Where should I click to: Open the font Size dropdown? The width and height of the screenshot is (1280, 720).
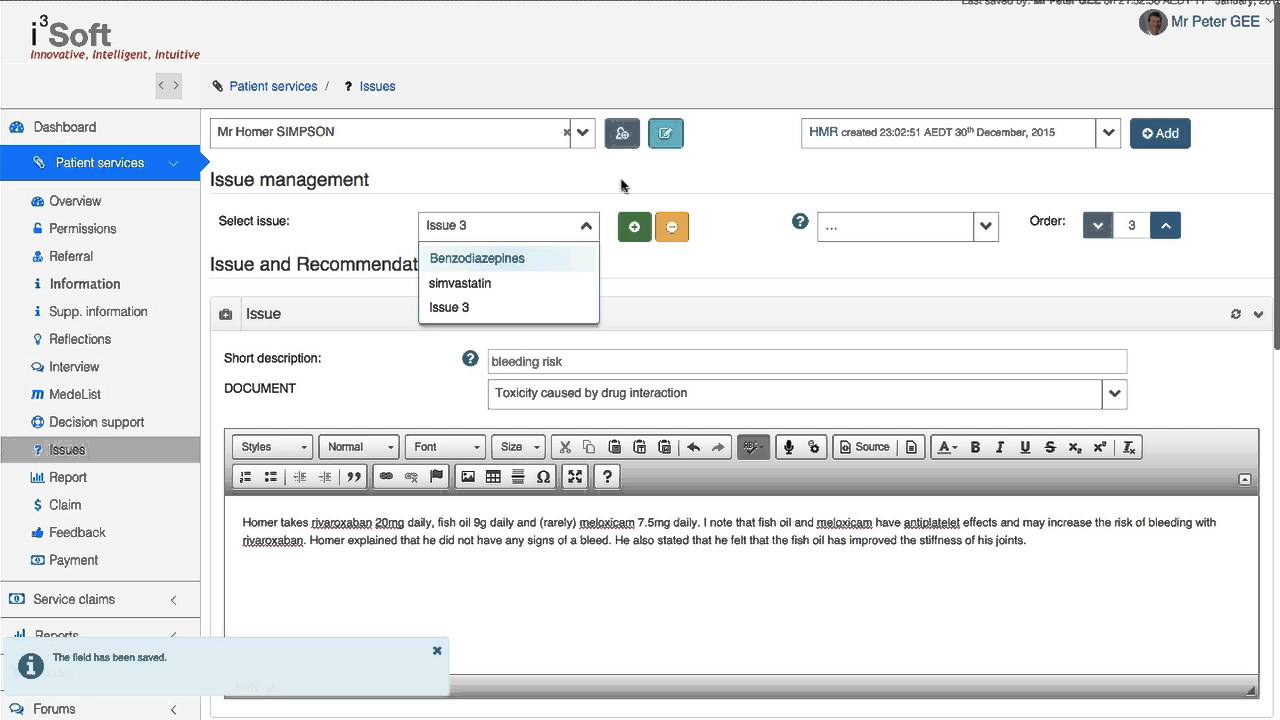pyautogui.click(x=518, y=447)
